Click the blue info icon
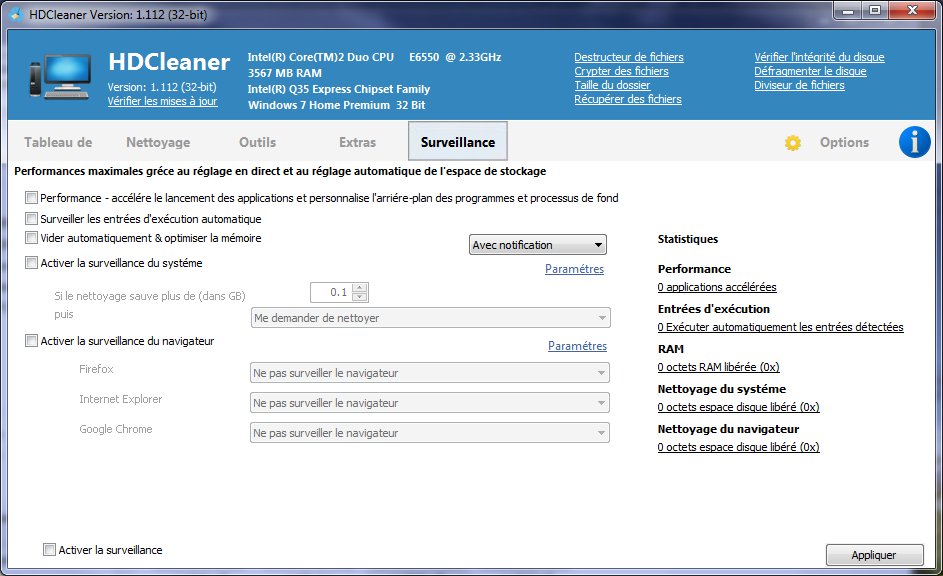The width and height of the screenshot is (943, 576). point(914,142)
